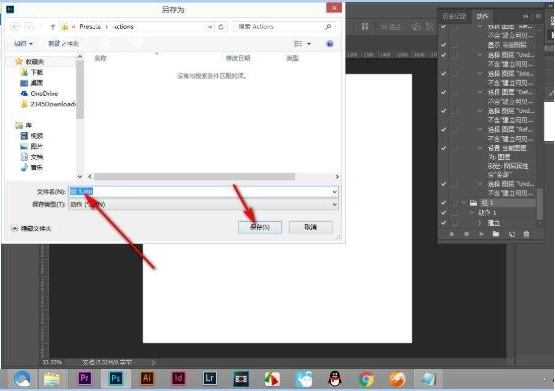This screenshot has height=391, width=555.
Task: Click the Actions panel vertical scrollbar
Action: [x=539, y=204]
